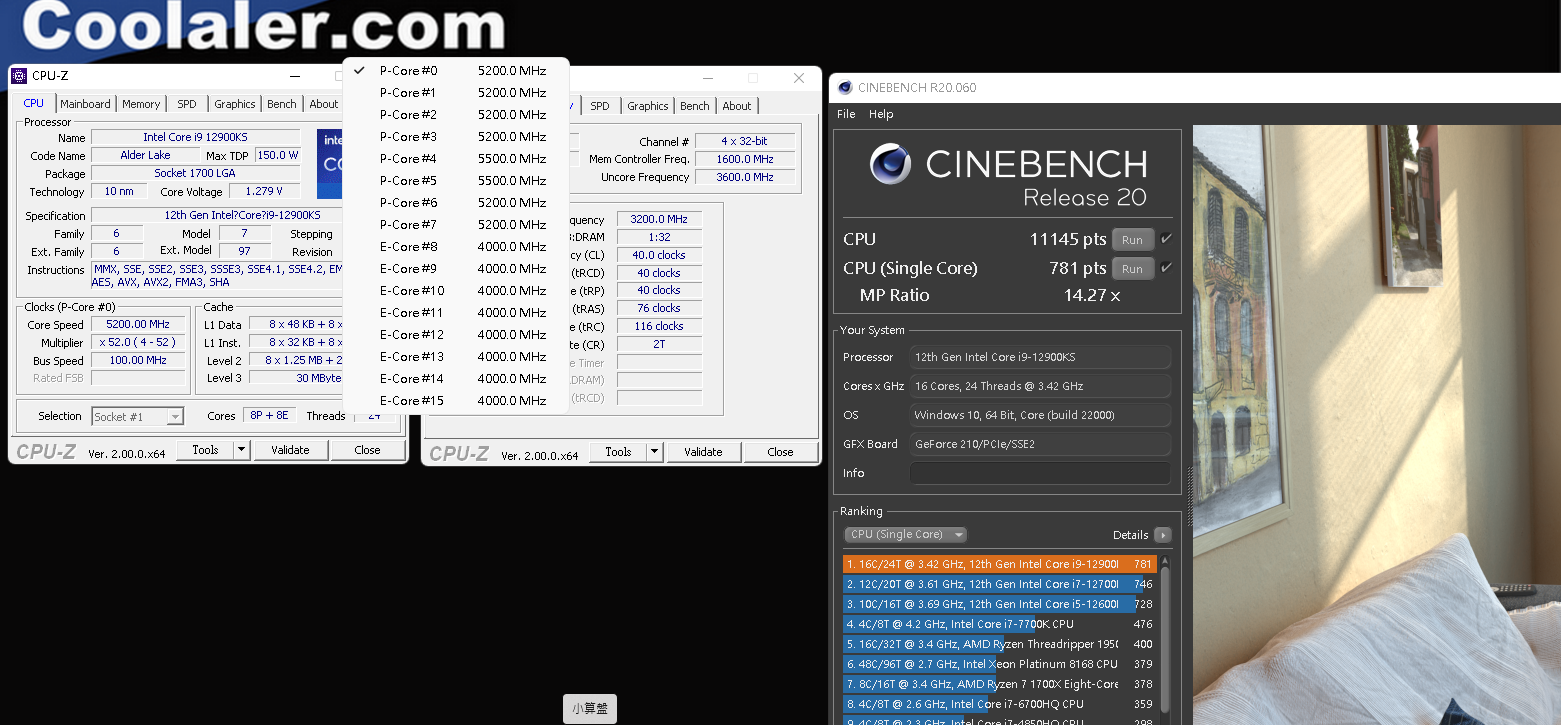Open the SPD tab in left CPU-Z window
Screen dimensions: 1561x725
(x=187, y=104)
